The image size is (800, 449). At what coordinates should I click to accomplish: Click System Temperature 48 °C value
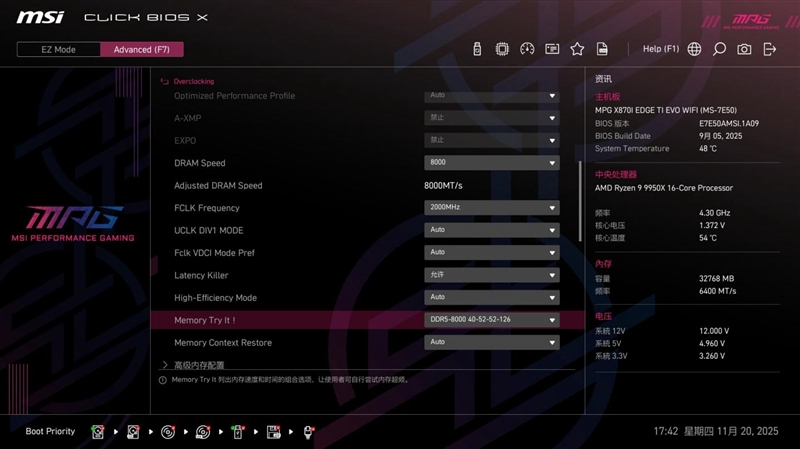[708, 148]
